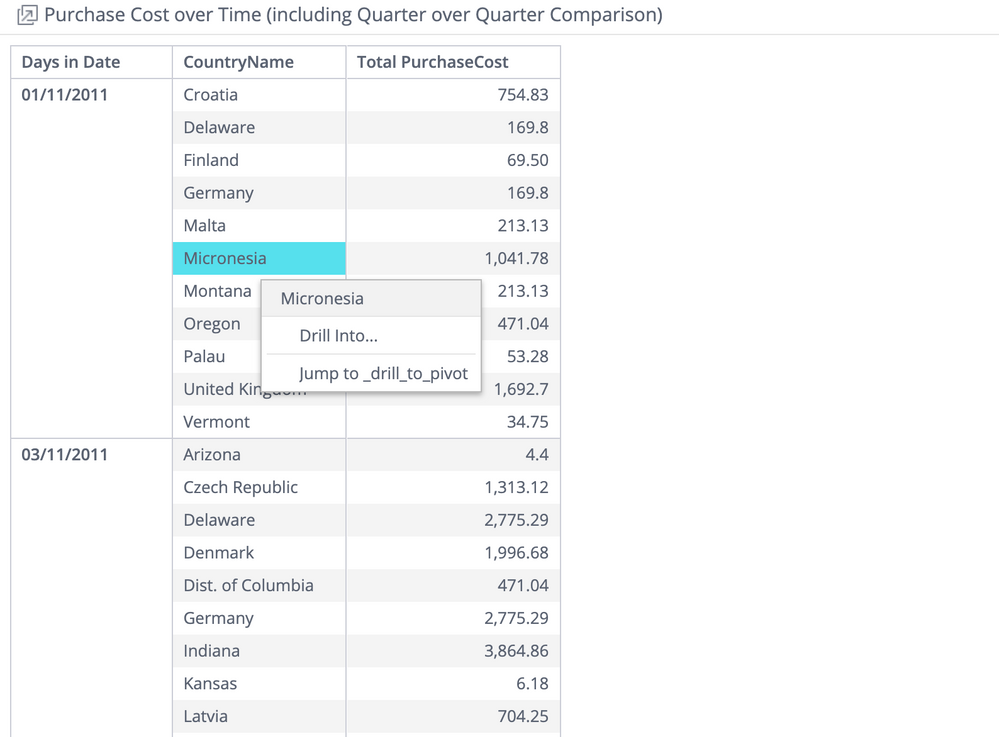This screenshot has width=999, height=737.
Task: Choose 'Jump to _drill_to_pivot' menu option
Action: click(383, 373)
